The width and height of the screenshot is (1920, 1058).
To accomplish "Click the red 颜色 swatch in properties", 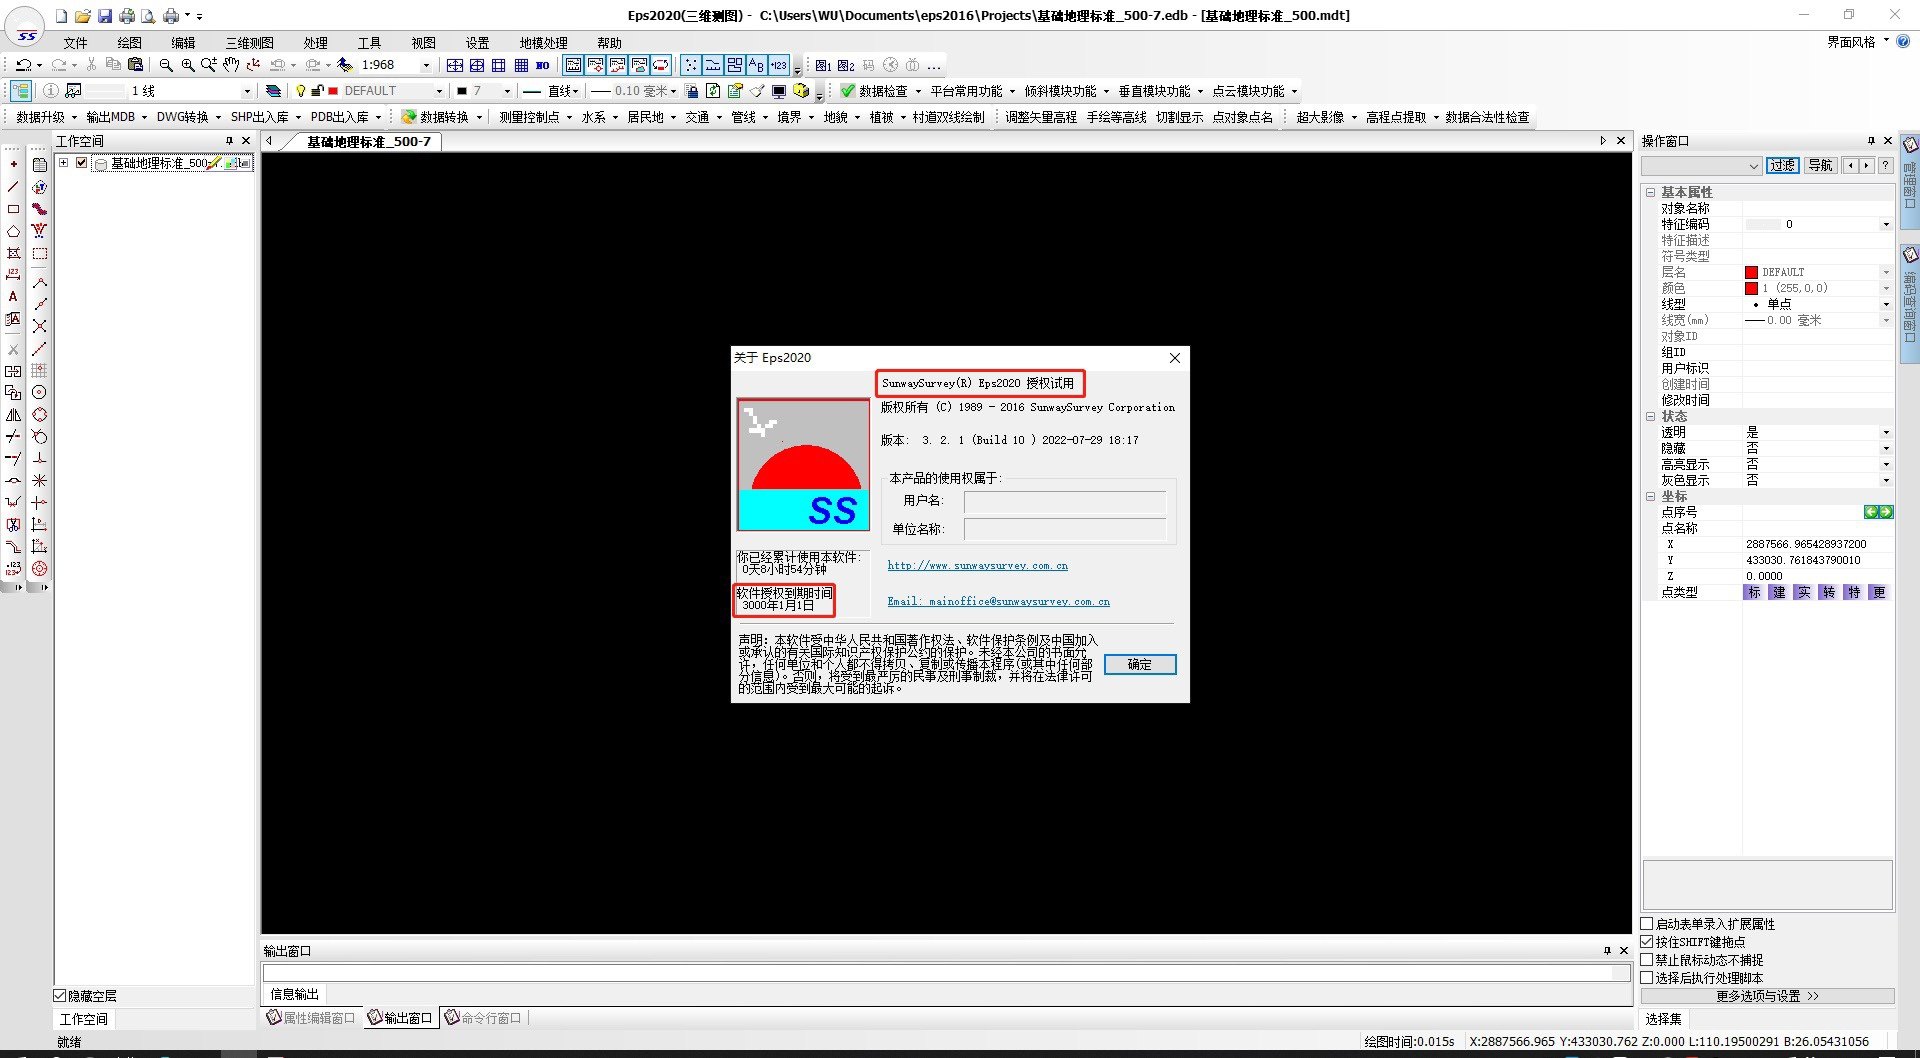I will pyautogui.click(x=1751, y=288).
